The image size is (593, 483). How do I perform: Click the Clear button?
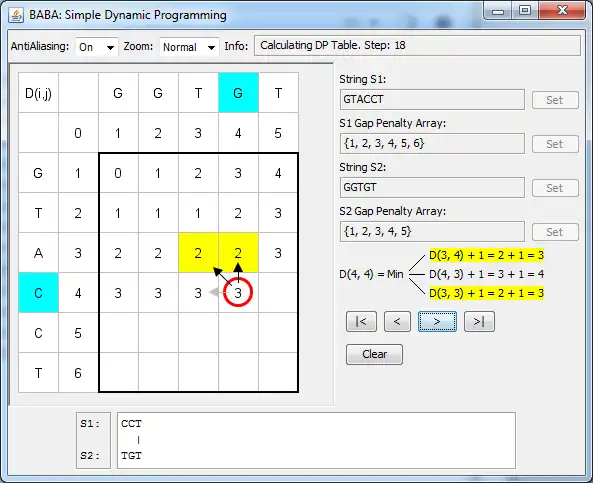click(374, 354)
